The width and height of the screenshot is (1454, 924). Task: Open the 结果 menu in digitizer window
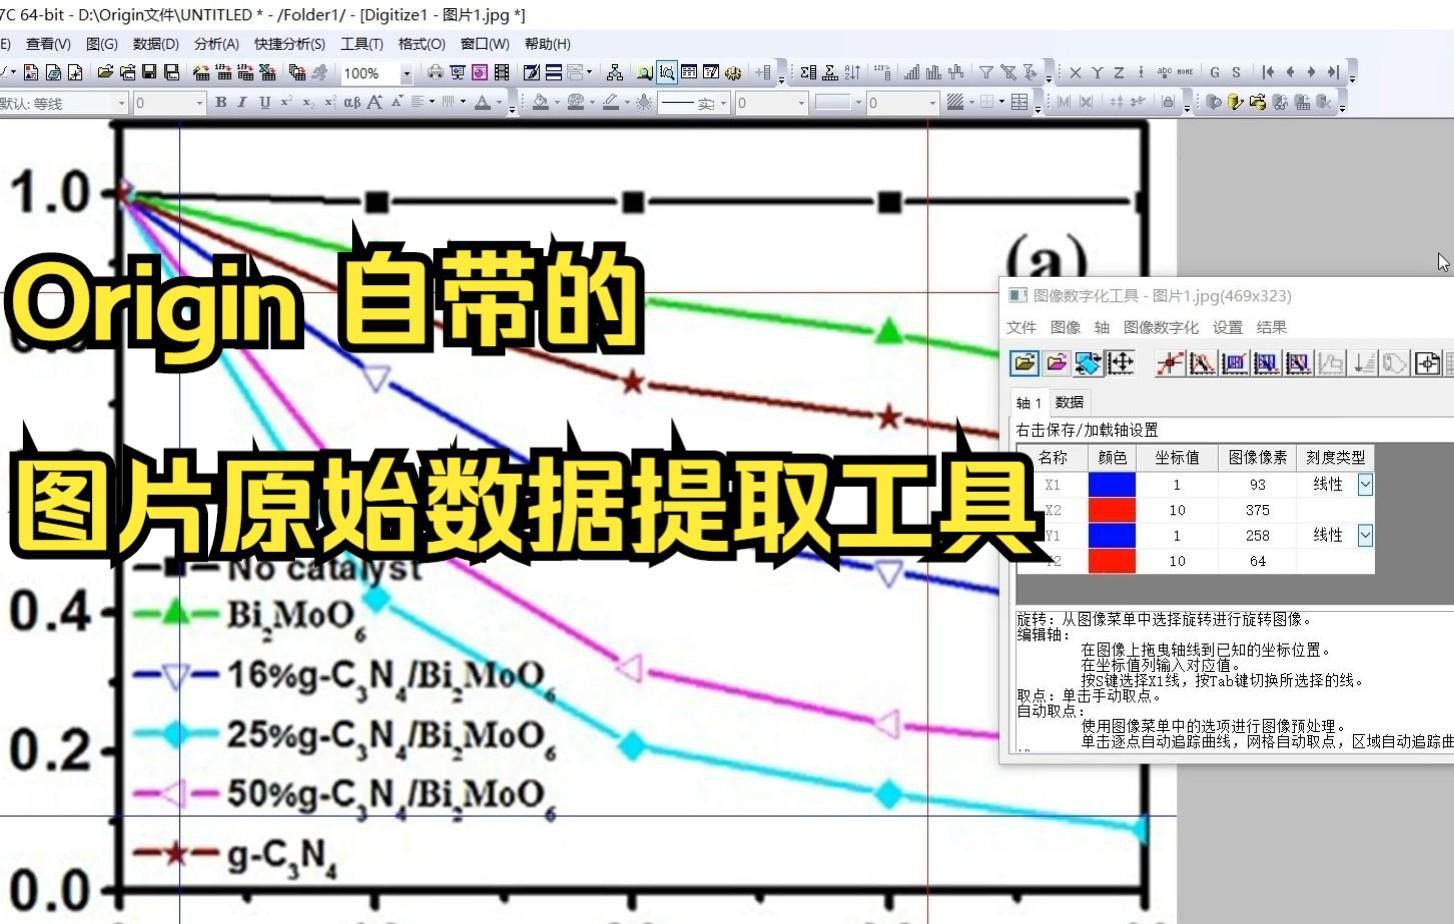pyautogui.click(x=1271, y=327)
